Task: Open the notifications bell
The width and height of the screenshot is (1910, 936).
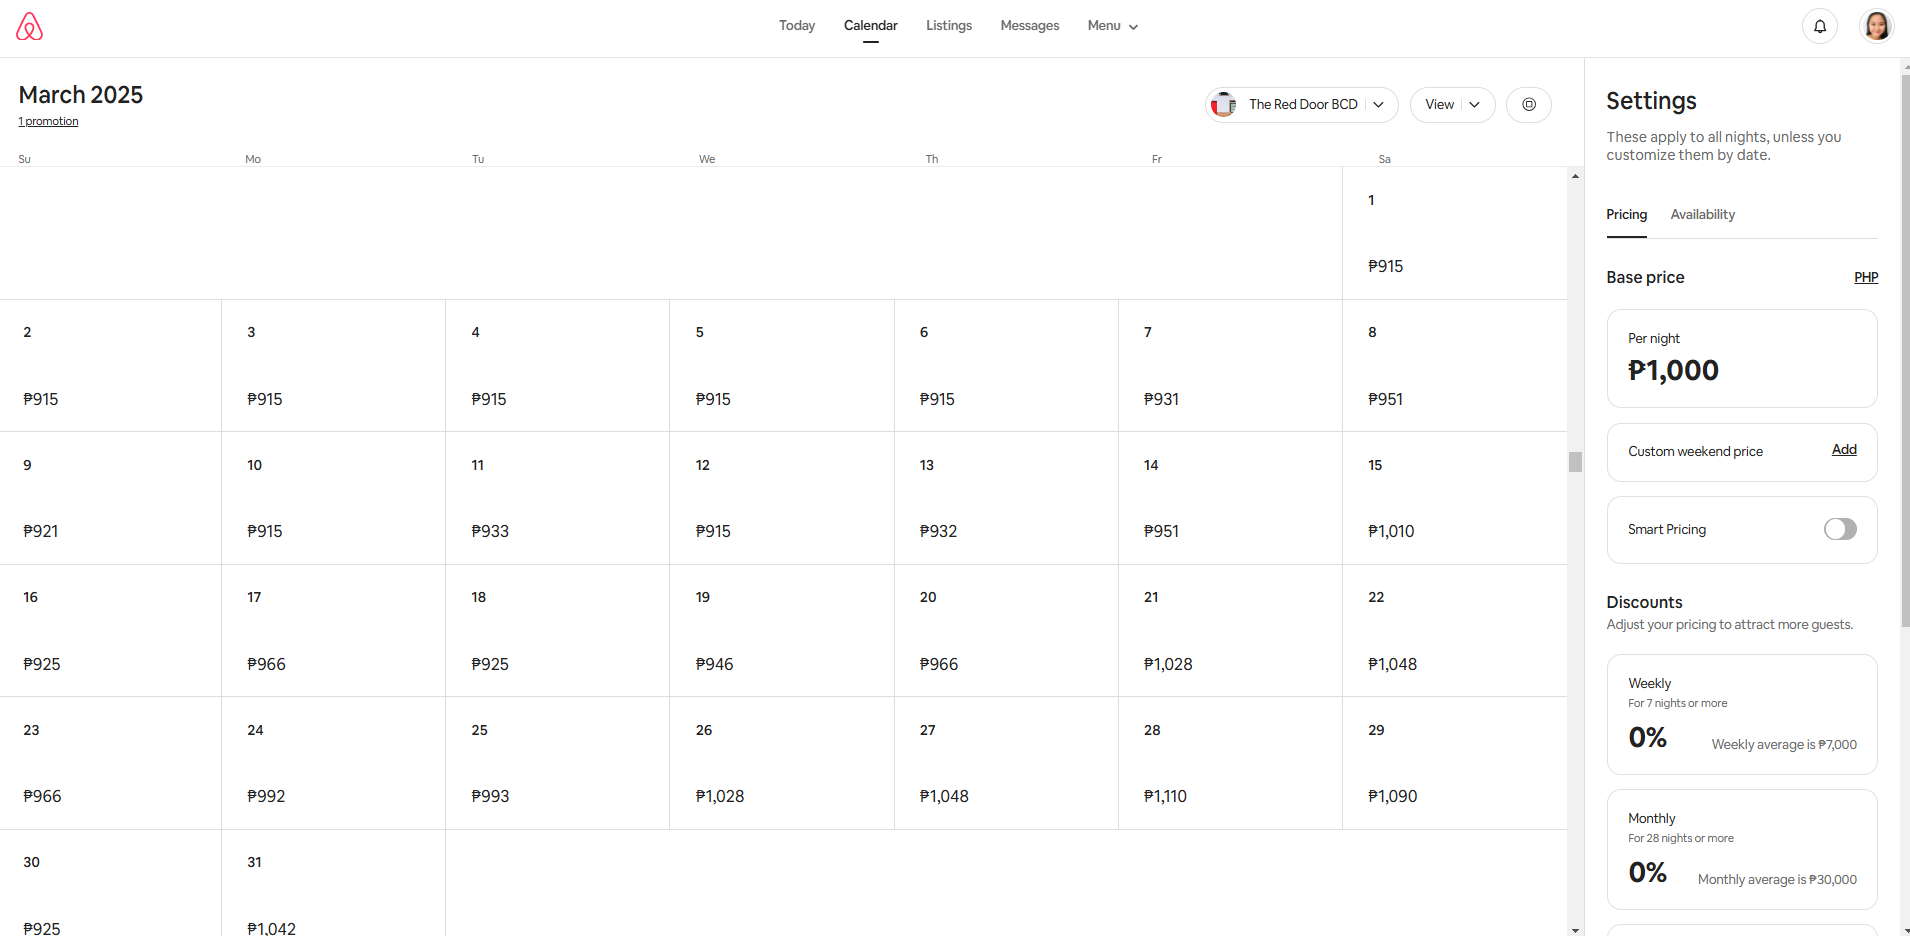Action: click(1820, 26)
